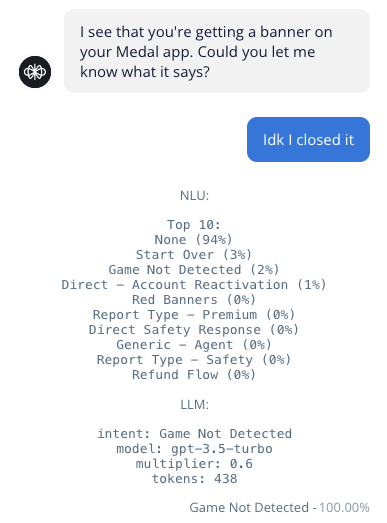Click the 'model: gpt-3.5-turbo' line
The width and height of the screenshot is (387, 523).
click(x=195, y=449)
